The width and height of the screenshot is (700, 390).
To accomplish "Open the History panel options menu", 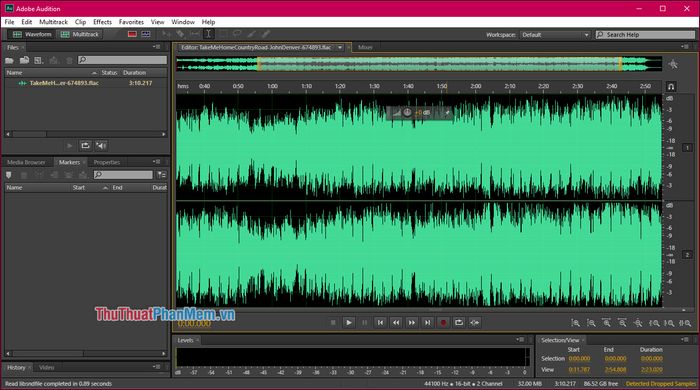I will point(156,367).
